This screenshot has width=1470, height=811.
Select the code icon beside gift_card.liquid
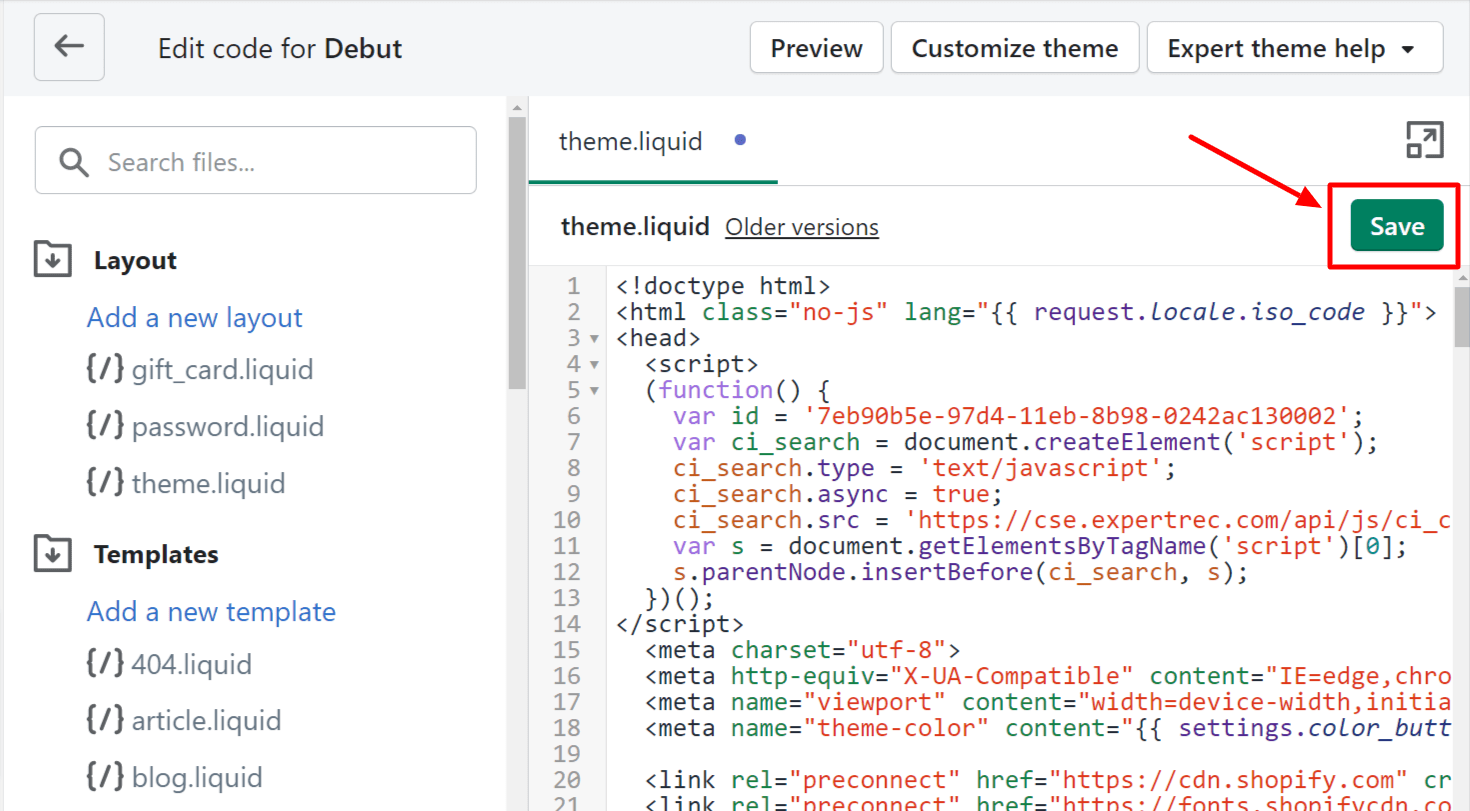point(104,368)
